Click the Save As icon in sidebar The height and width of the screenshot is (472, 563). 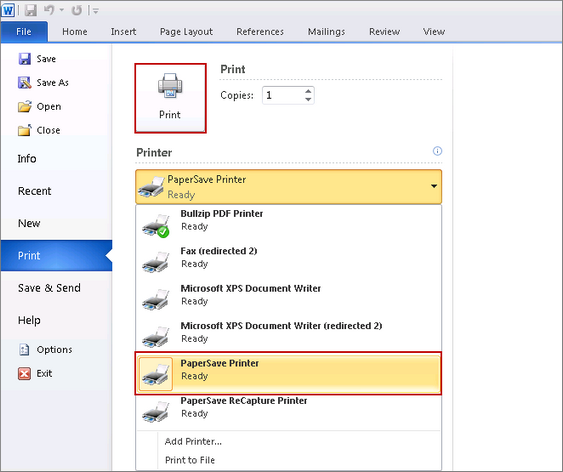tap(25, 83)
